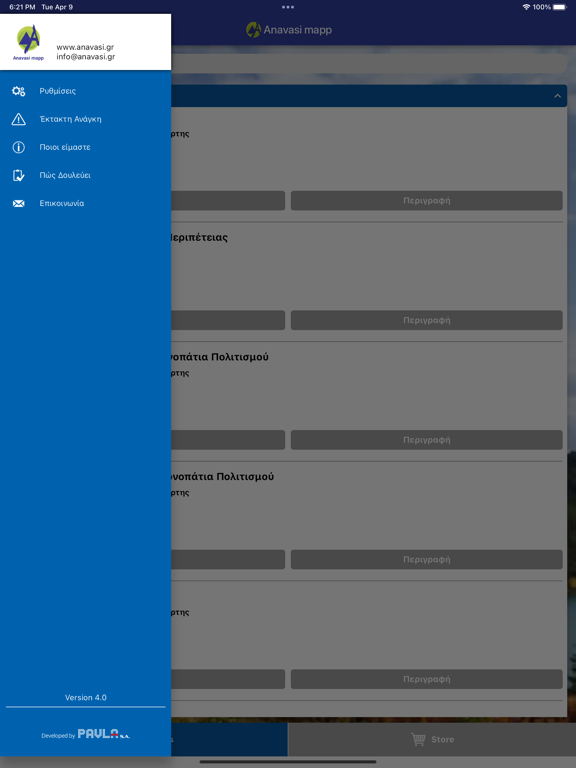Tap the Anavasi logo in header bar
The width and height of the screenshot is (576, 768).
click(253, 30)
